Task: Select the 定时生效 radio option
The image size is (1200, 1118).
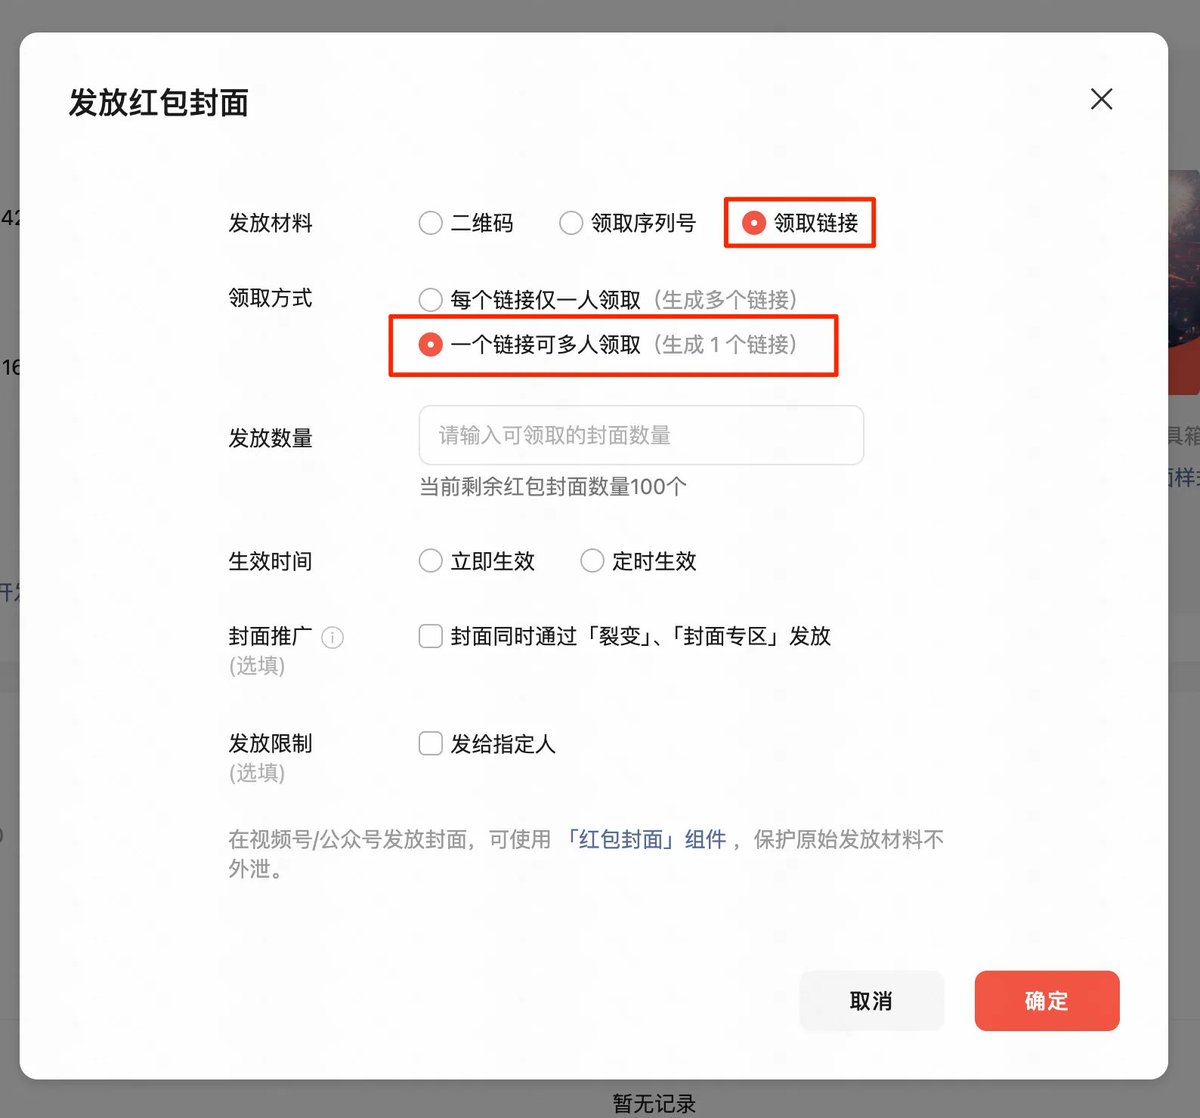Action: click(x=592, y=561)
